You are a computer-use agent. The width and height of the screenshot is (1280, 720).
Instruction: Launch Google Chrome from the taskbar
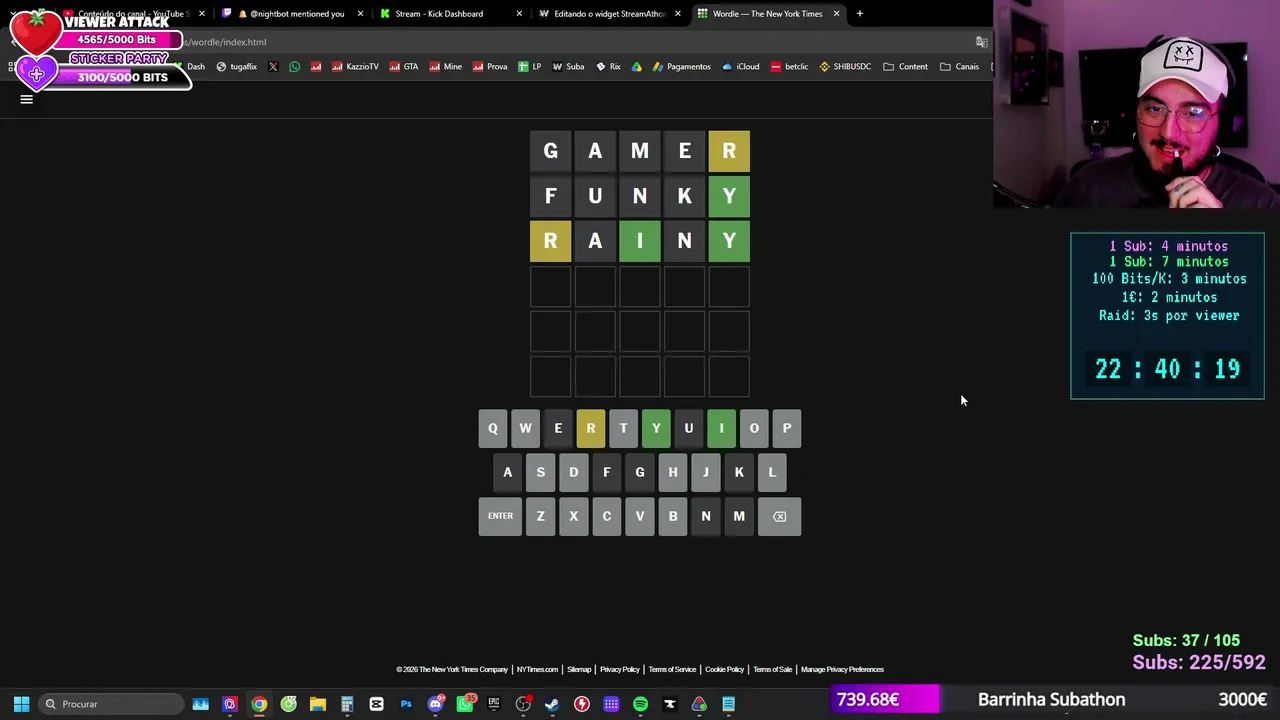259,704
